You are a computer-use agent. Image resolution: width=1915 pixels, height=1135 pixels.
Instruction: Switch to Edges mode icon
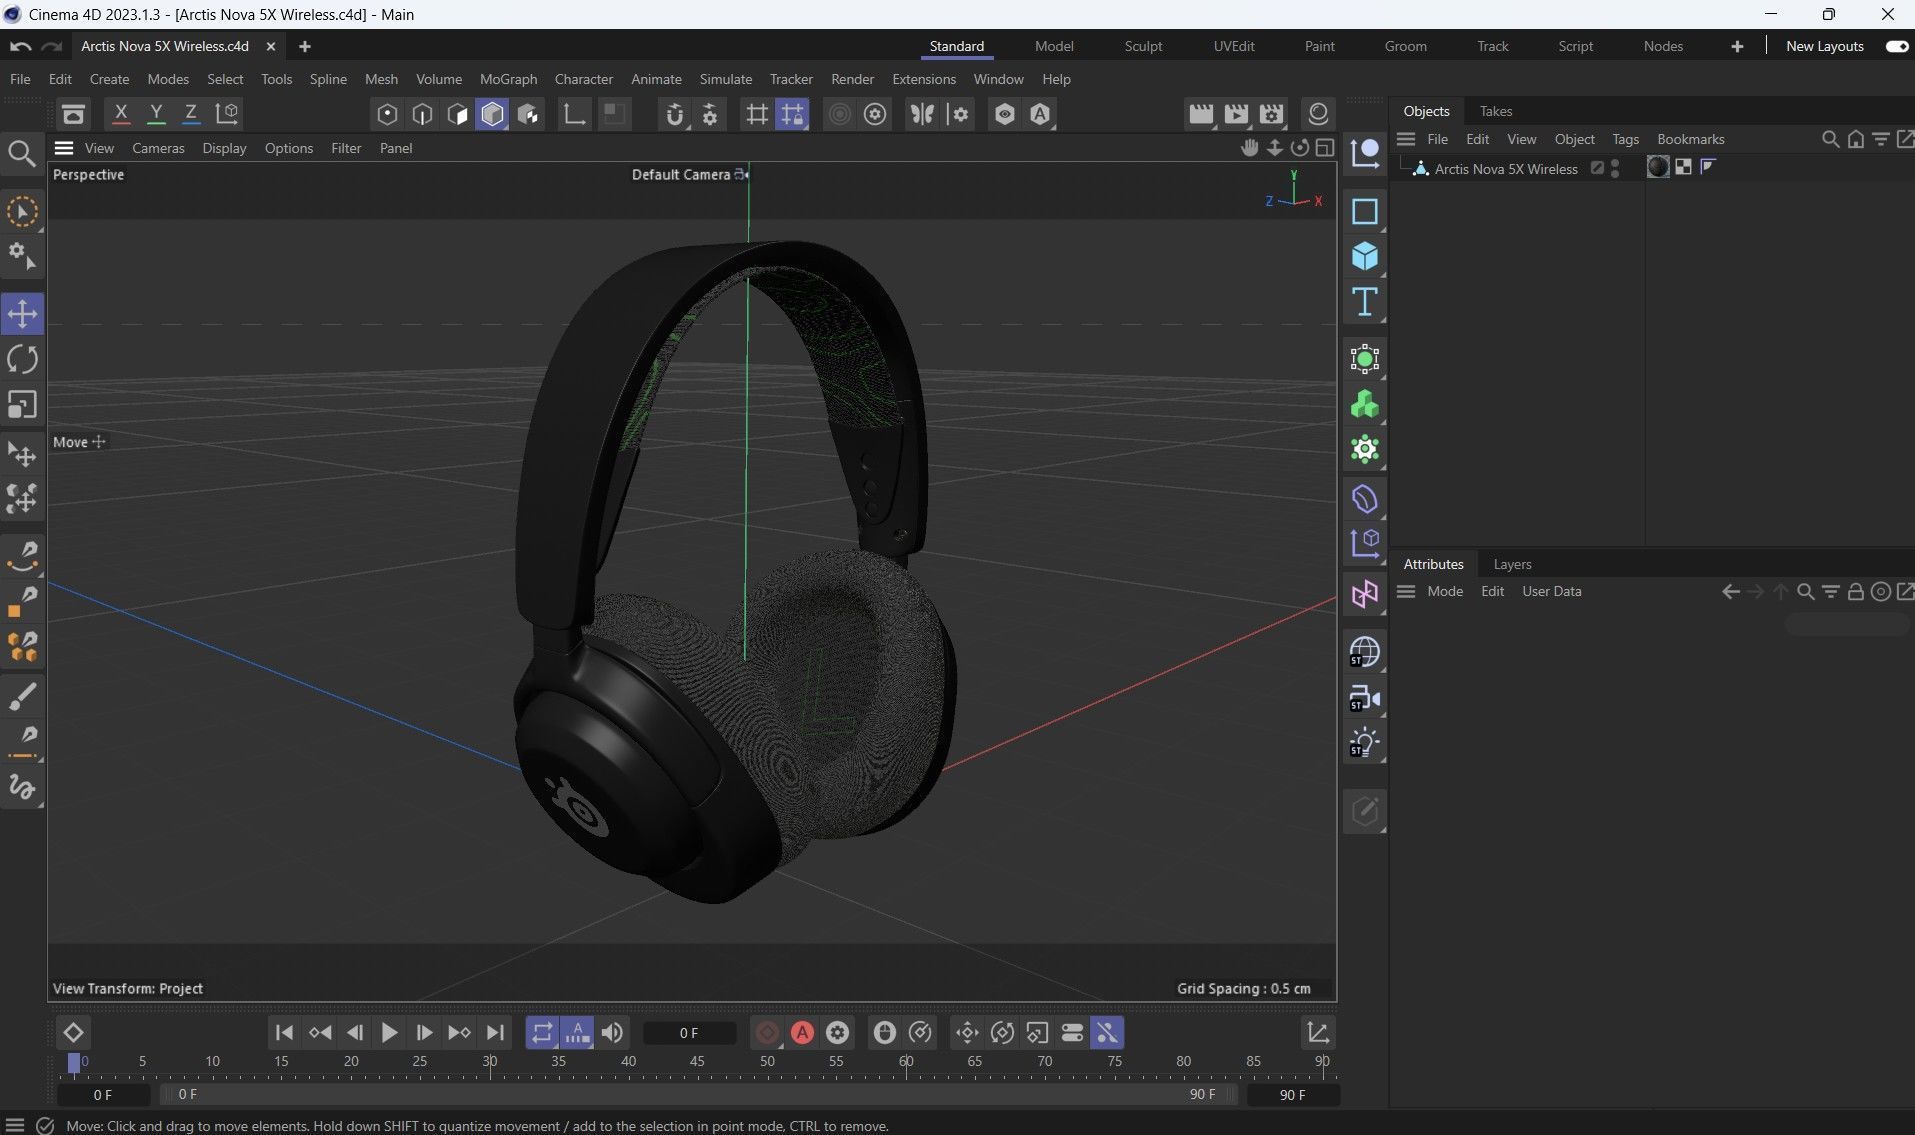(422, 114)
